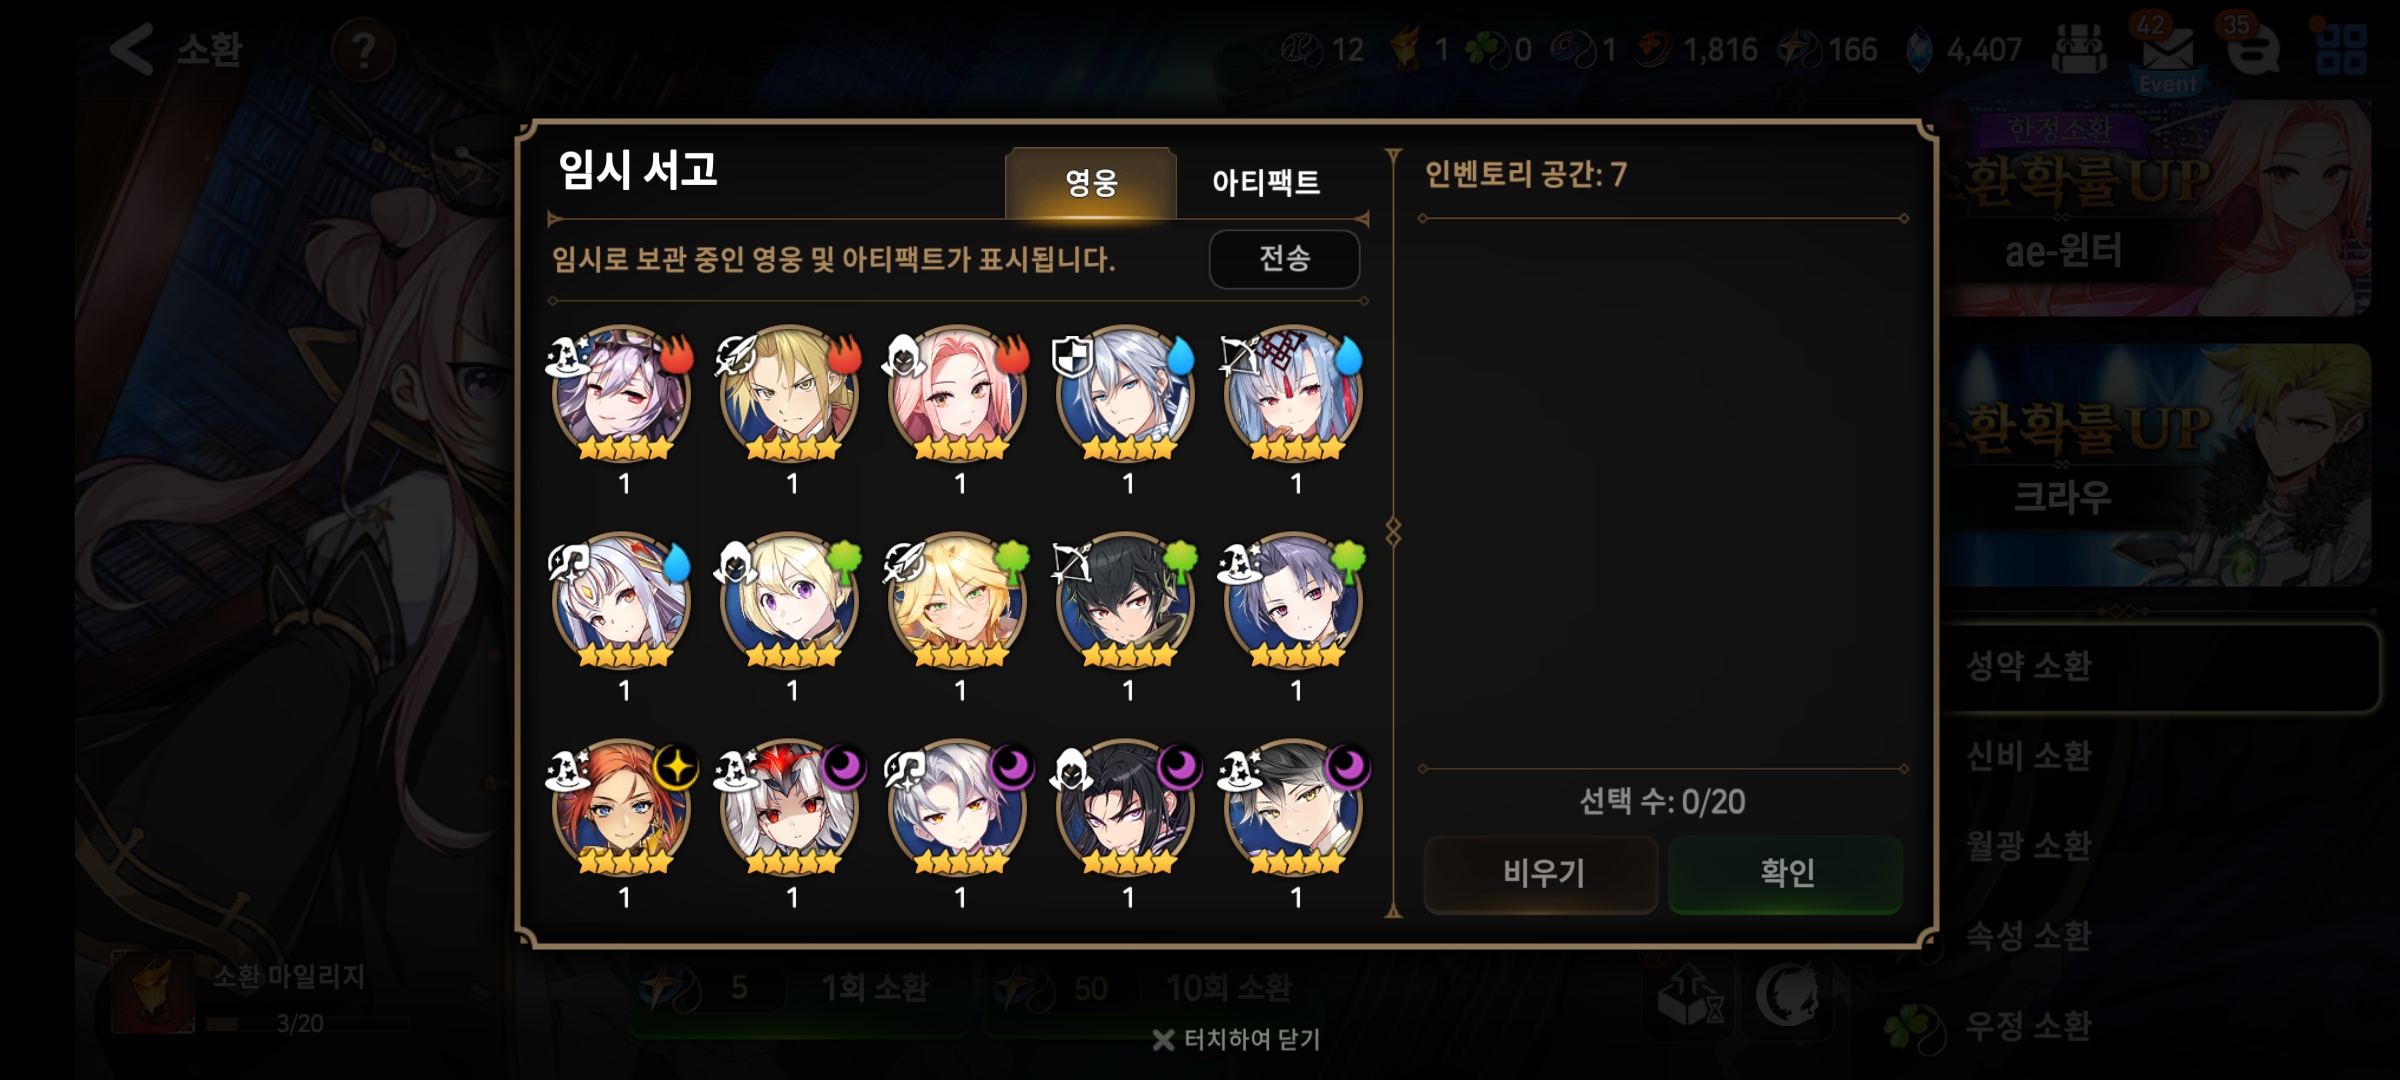Open the guild people icon in top bar
The image size is (2400, 1080).
(2079, 49)
